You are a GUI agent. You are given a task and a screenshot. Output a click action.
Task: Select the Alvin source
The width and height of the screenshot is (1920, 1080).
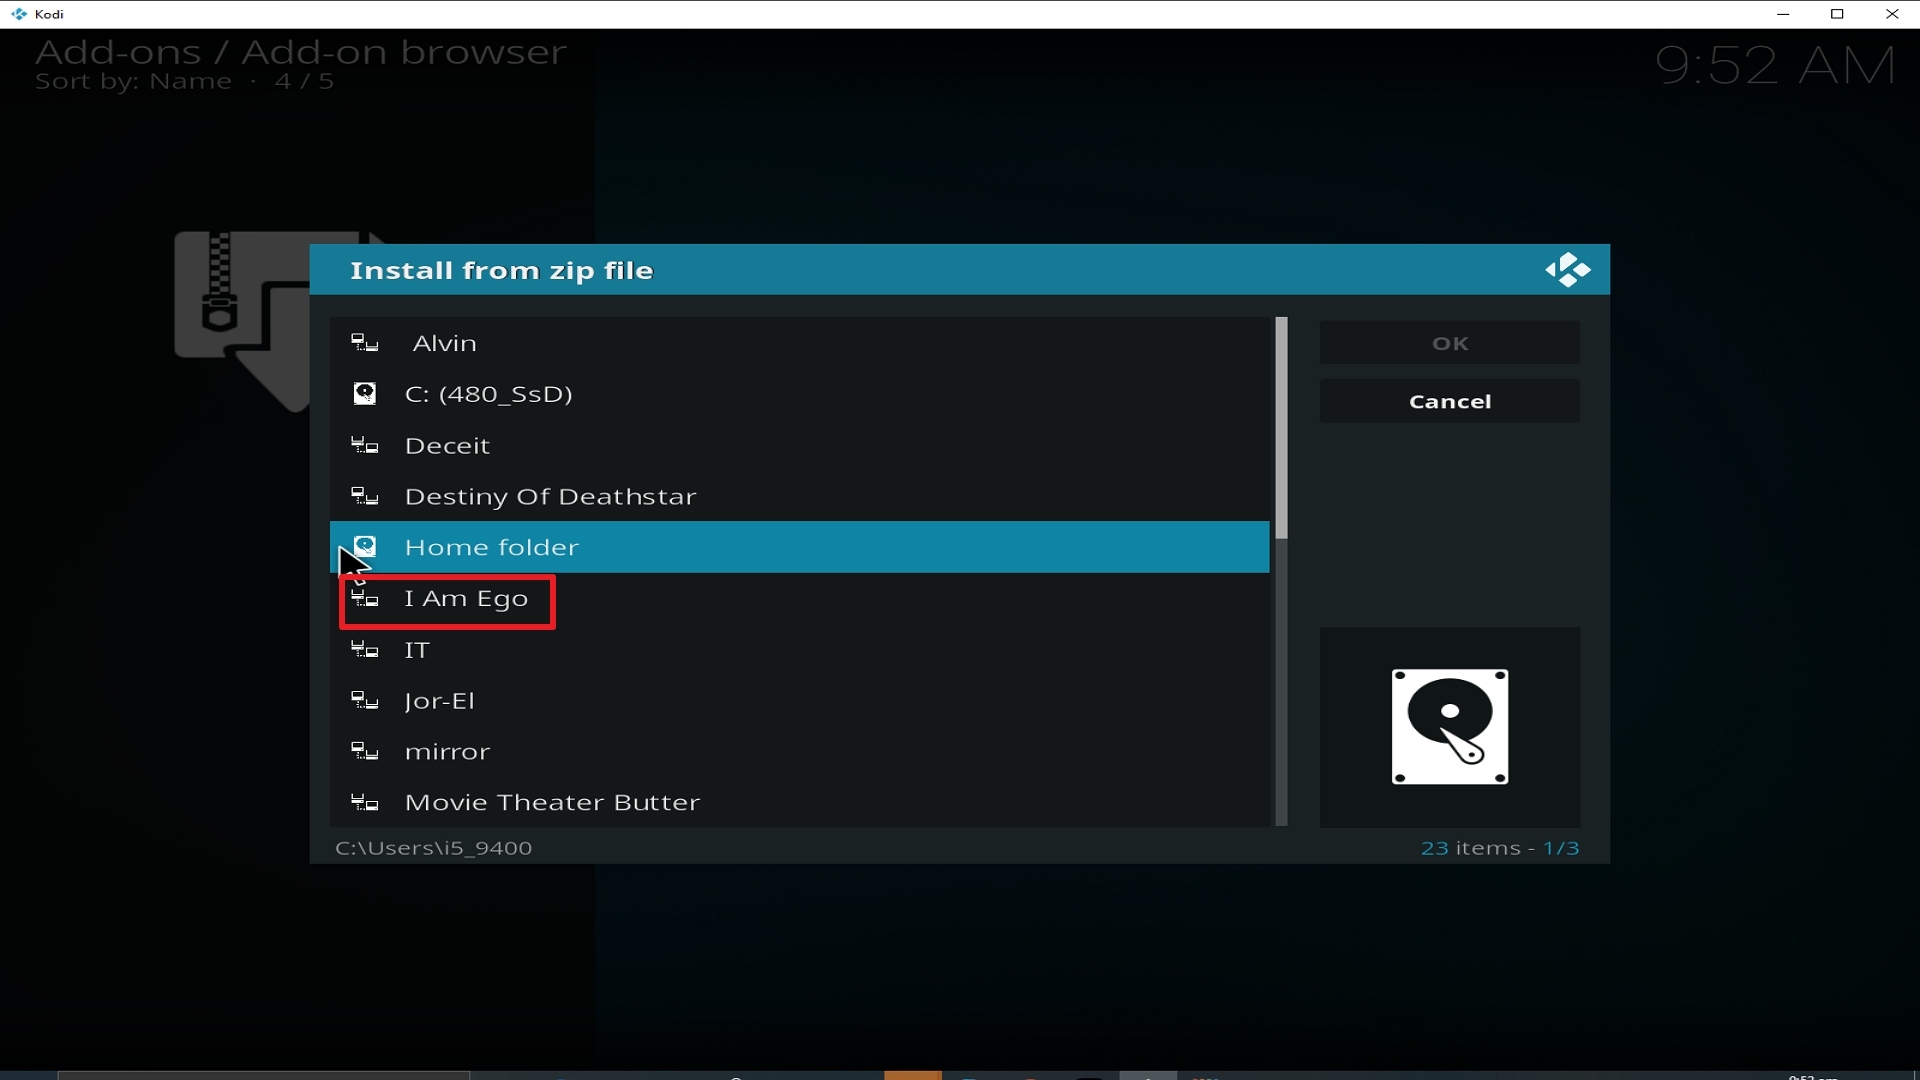click(x=800, y=343)
